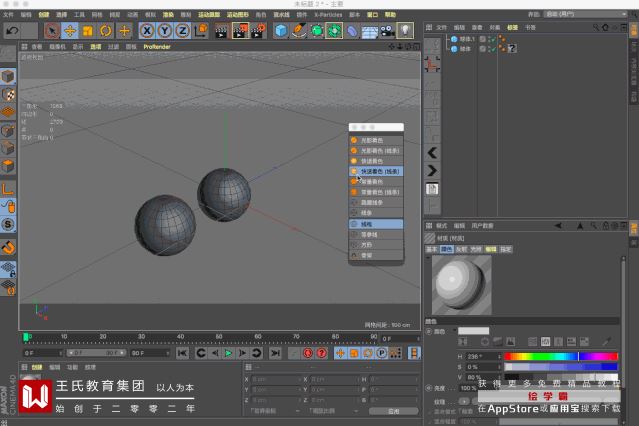Toggle the Z axis lock

coord(183,31)
